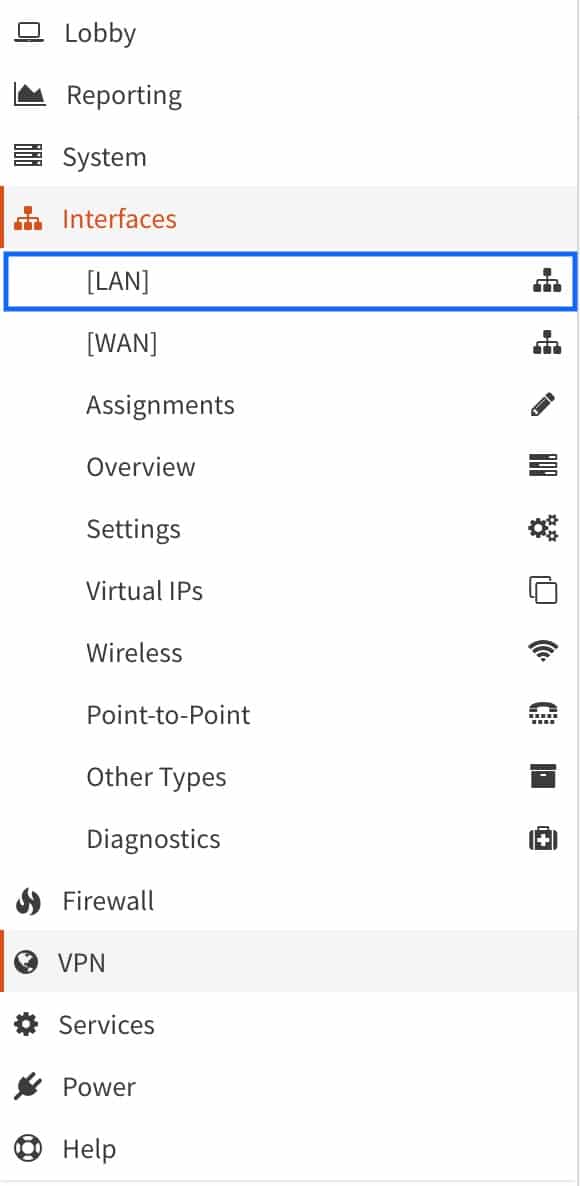Open the Power menu
580x1186 pixels.
[x=290, y=1086]
